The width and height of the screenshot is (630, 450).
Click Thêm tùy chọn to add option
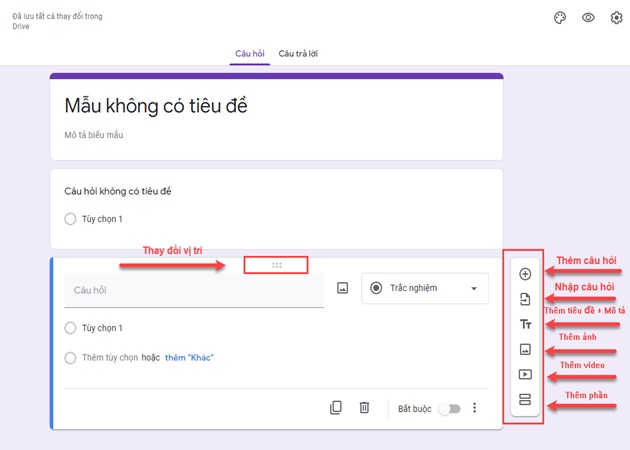click(x=110, y=358)
